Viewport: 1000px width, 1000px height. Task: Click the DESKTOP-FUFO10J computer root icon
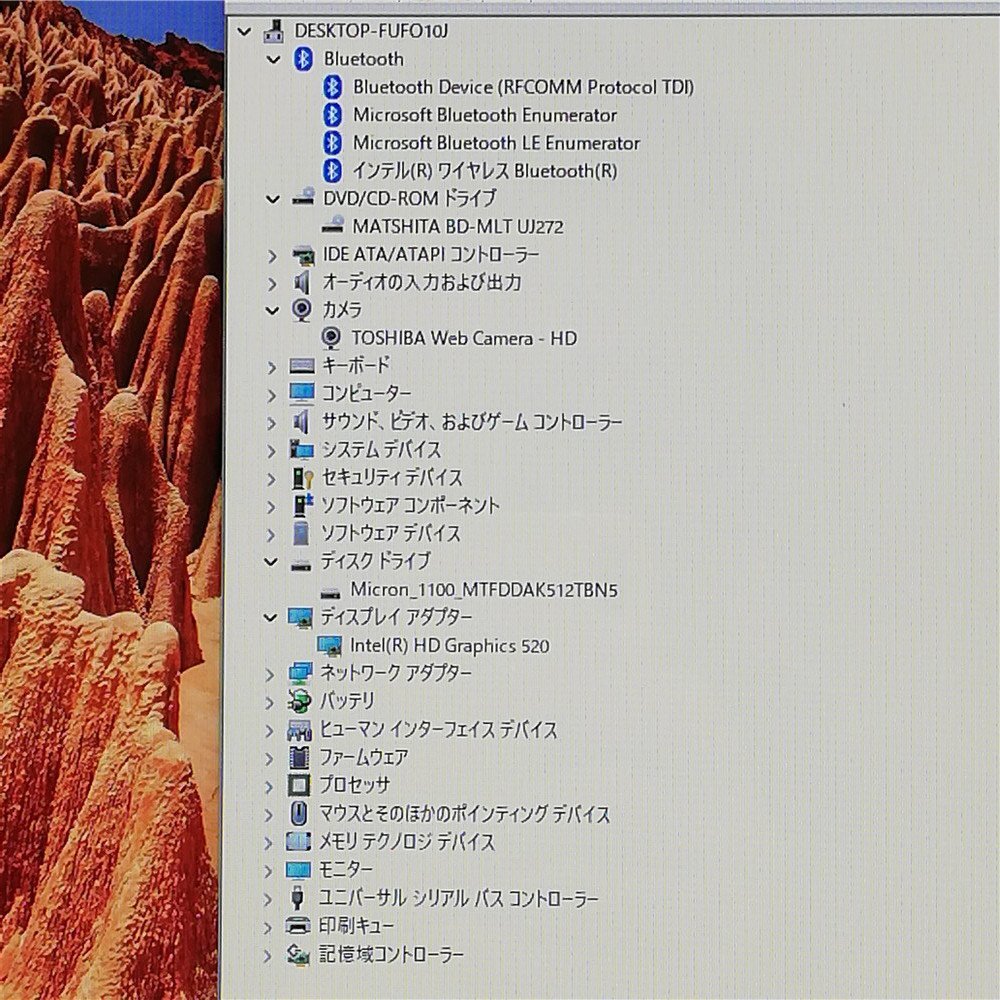pos(274,31)
